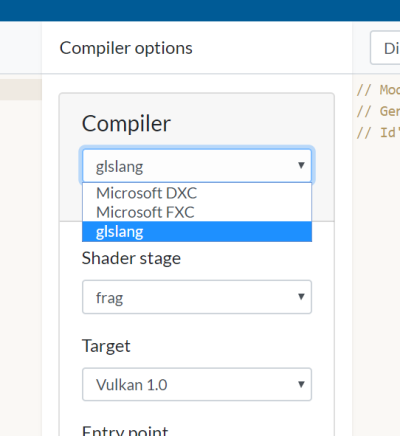Click the highlighted row in left sidebar
The width and height of the screenshot is (400, 436).
pyautogui.click(x=21, y=89)
